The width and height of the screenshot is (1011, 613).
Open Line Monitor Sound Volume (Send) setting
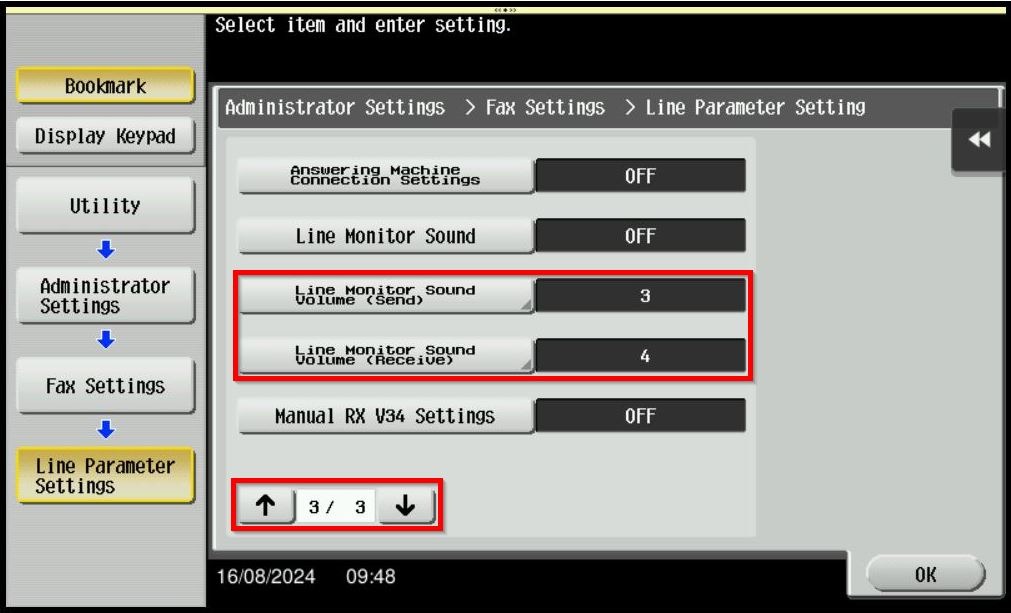pos(386,295)
